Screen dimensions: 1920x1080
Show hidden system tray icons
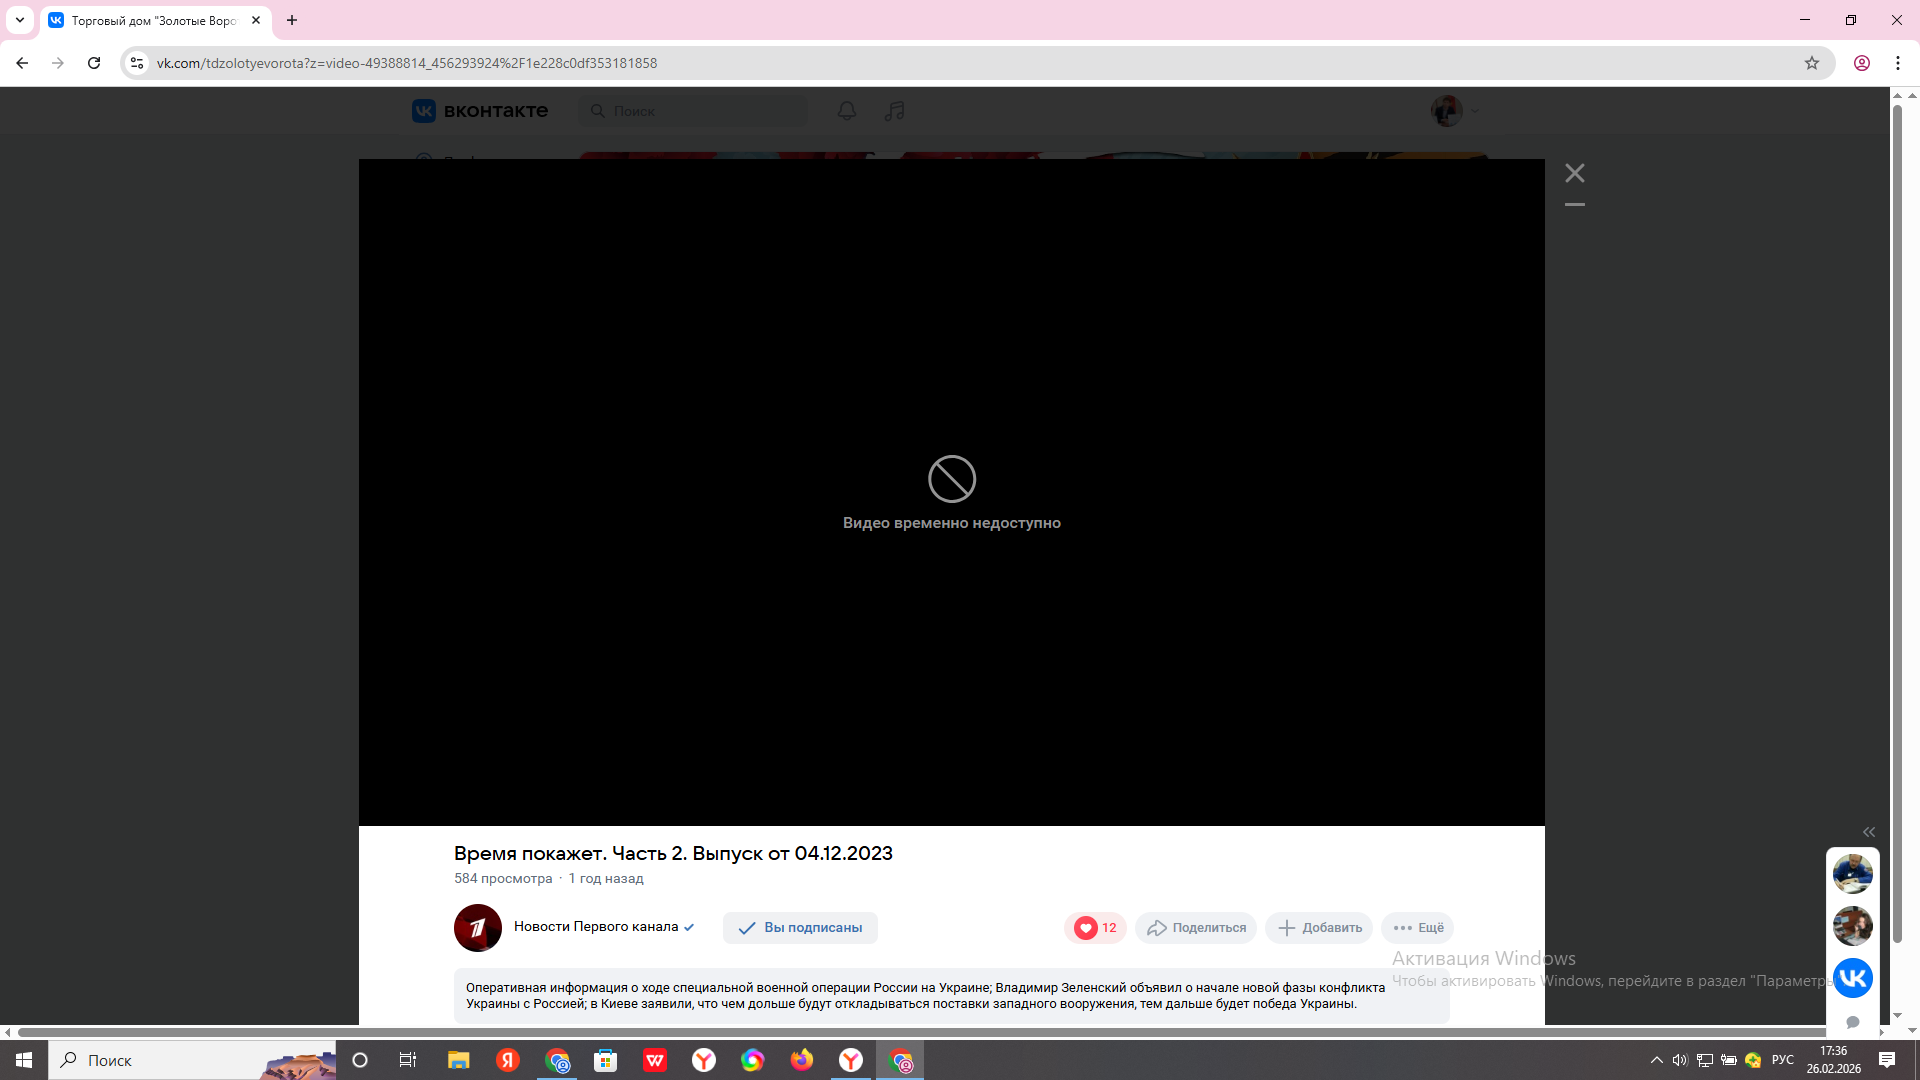[x=1656, y=1060]
